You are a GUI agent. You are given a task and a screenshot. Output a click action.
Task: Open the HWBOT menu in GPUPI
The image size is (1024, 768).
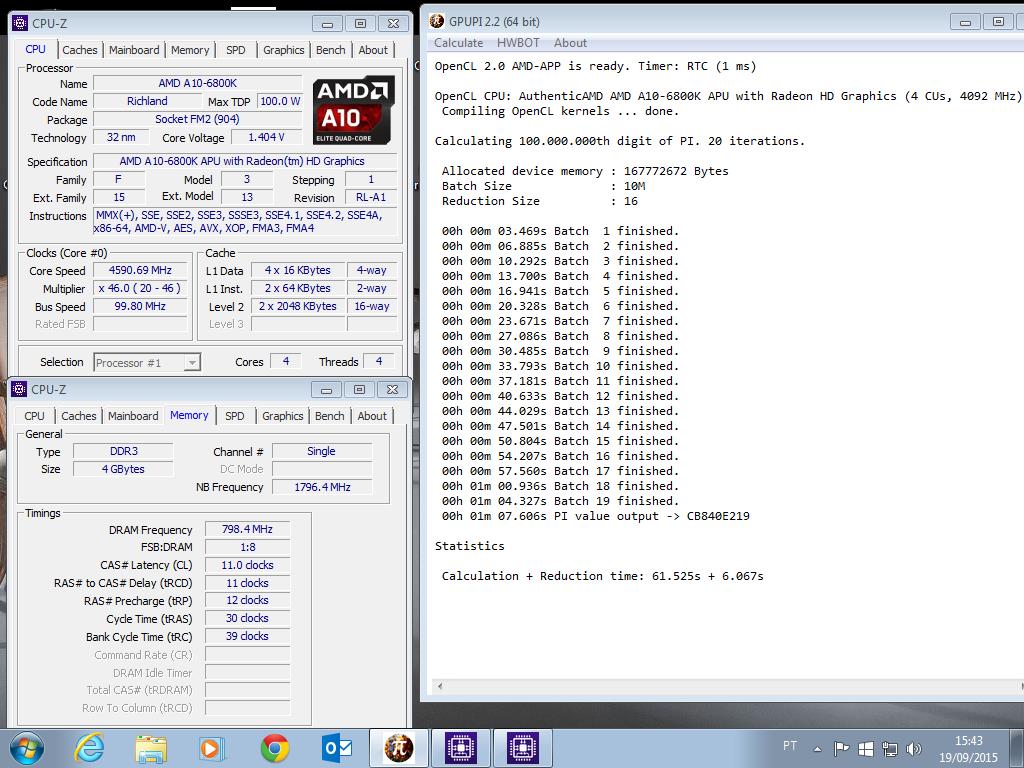click(519, 43)
